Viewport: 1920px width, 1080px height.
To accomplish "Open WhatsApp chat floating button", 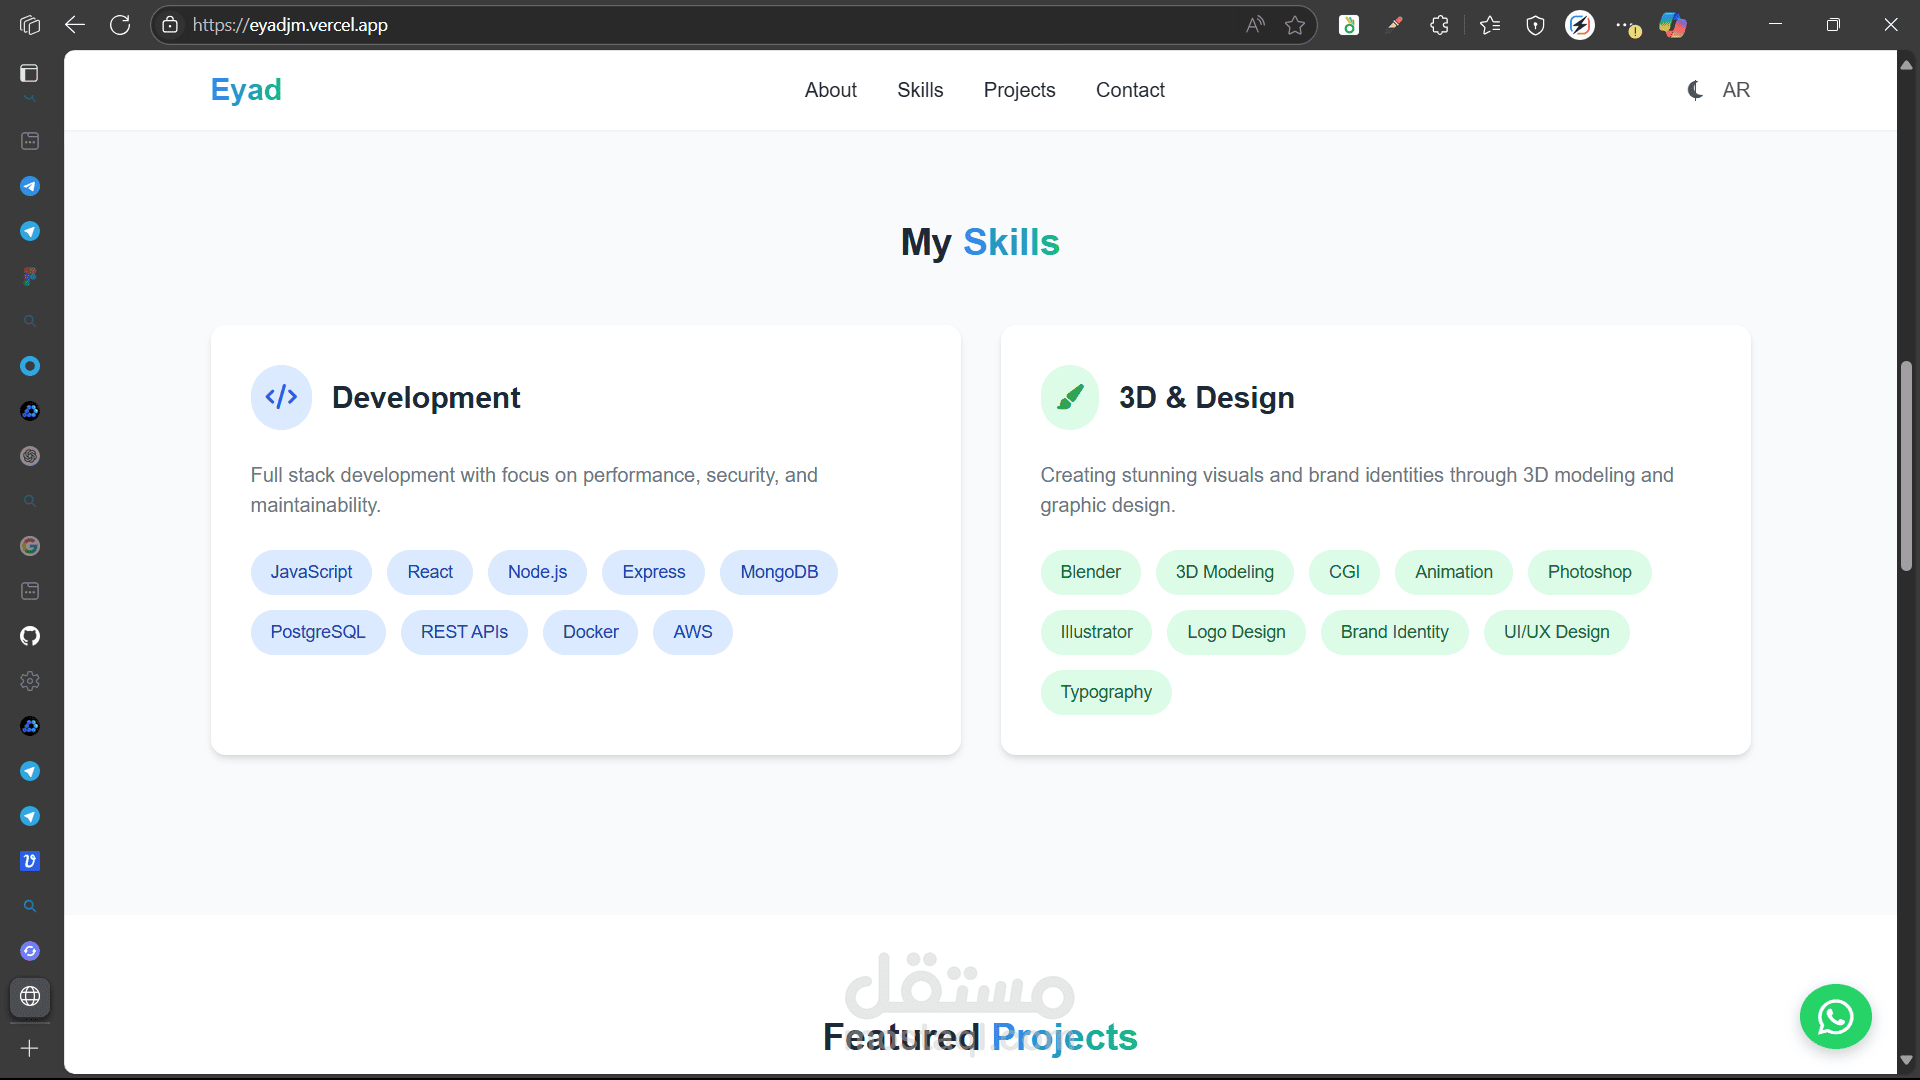I will [1835, 1017].
